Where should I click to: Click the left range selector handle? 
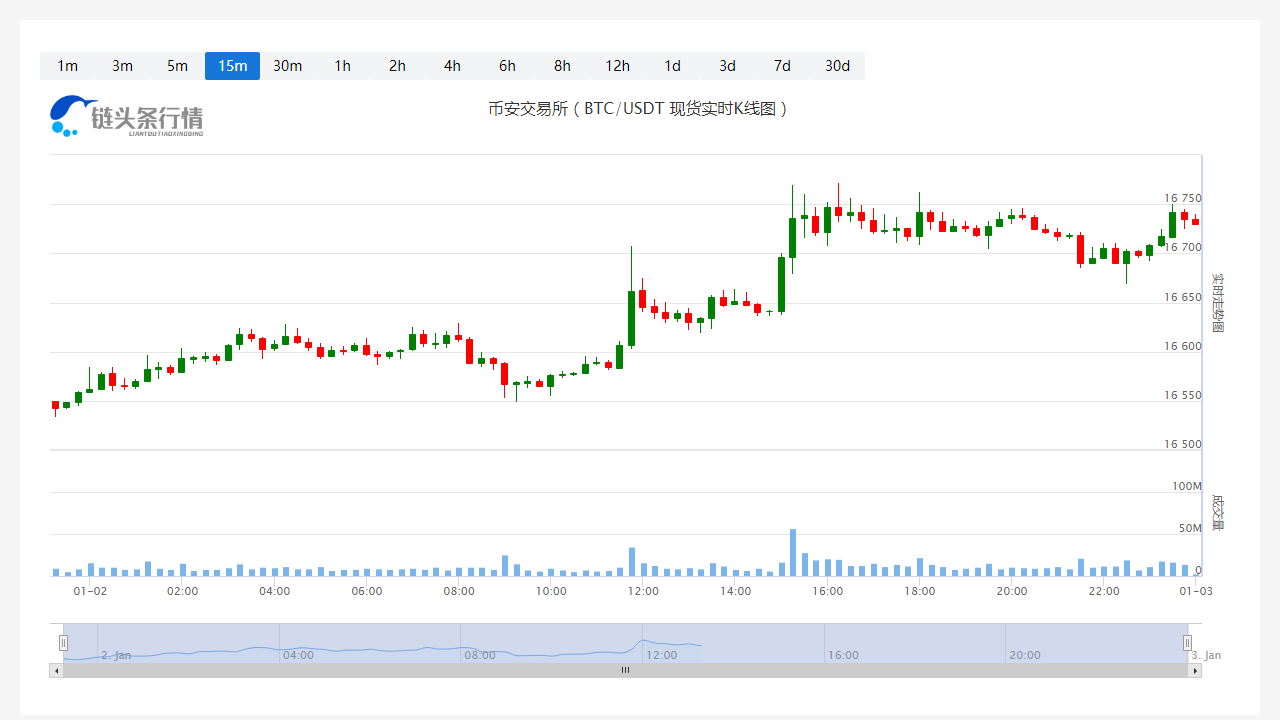(x=64, y=642)
